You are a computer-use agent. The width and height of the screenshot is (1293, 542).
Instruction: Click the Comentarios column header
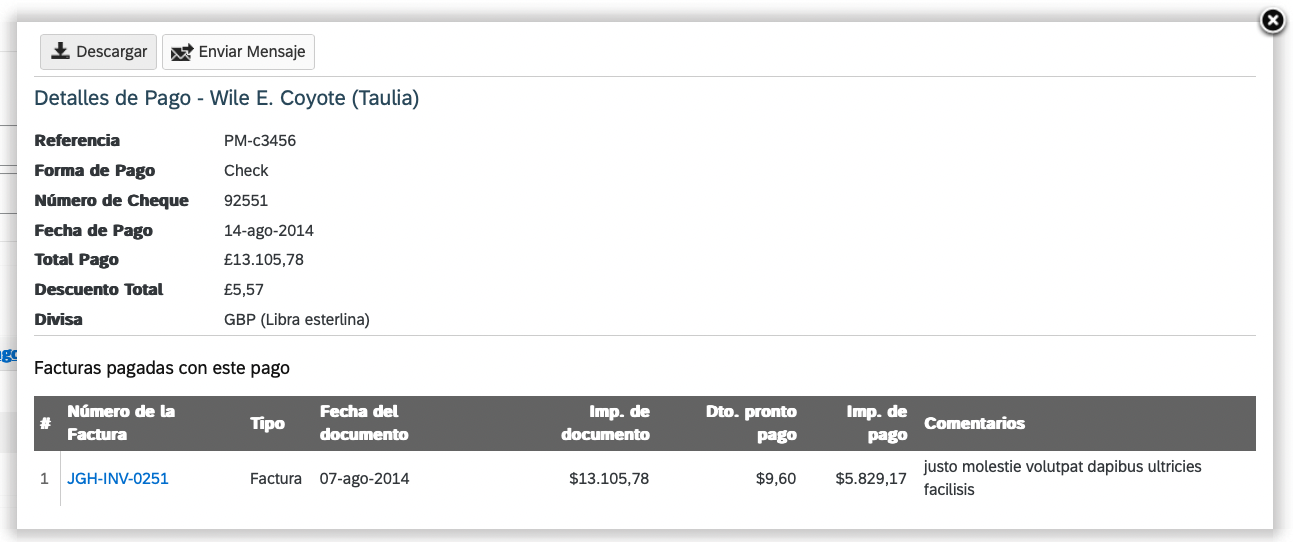pyautogui.click(x=975, y=423)
